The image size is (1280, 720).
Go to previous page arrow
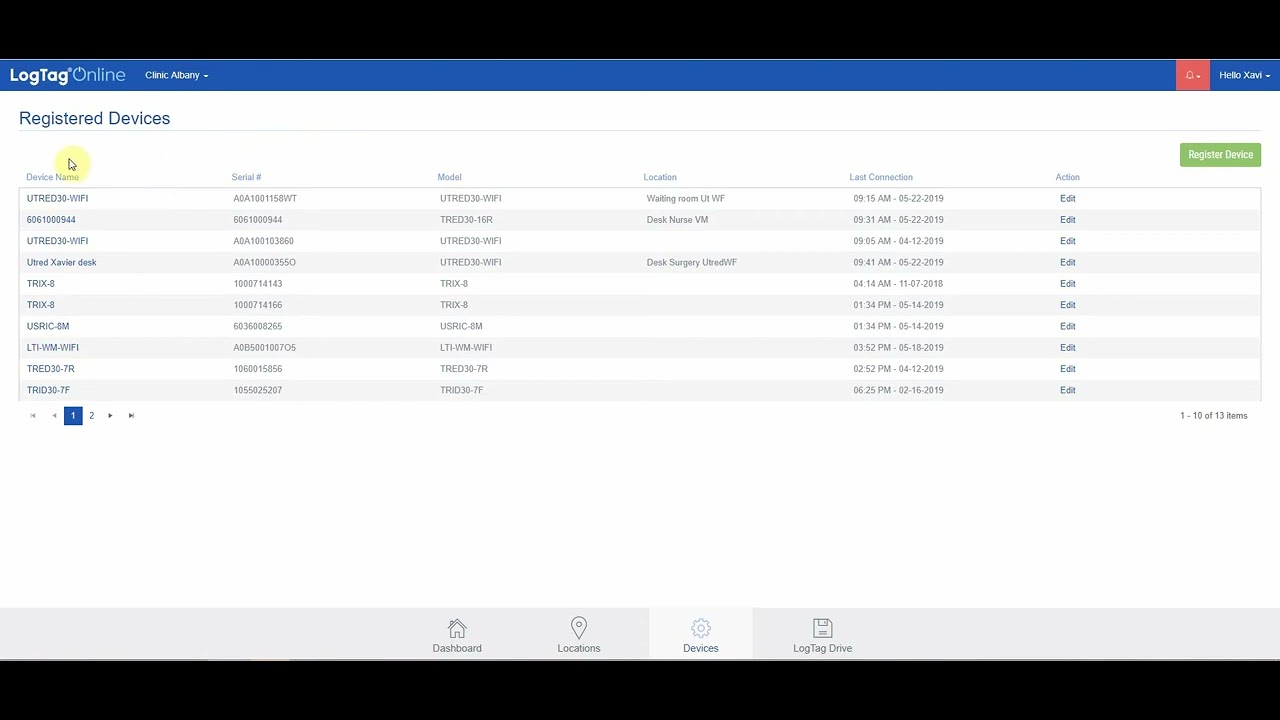(54, 415)
